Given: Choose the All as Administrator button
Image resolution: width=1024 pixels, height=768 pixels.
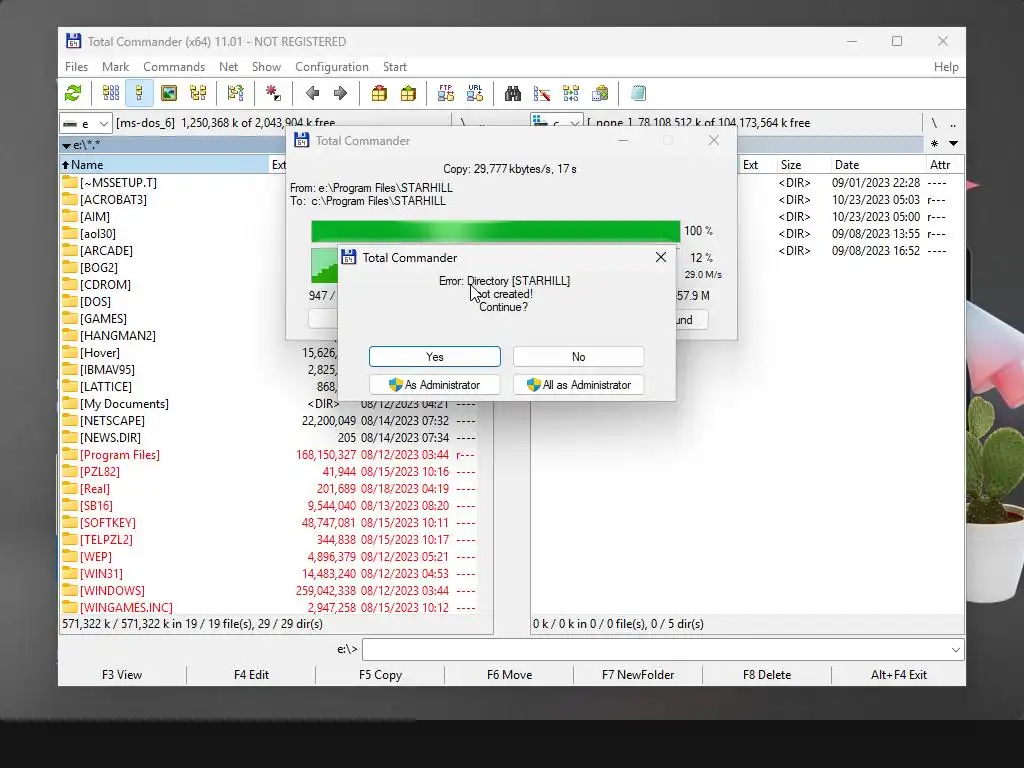Looking at the screenshot, I should (x=579, y=385).
